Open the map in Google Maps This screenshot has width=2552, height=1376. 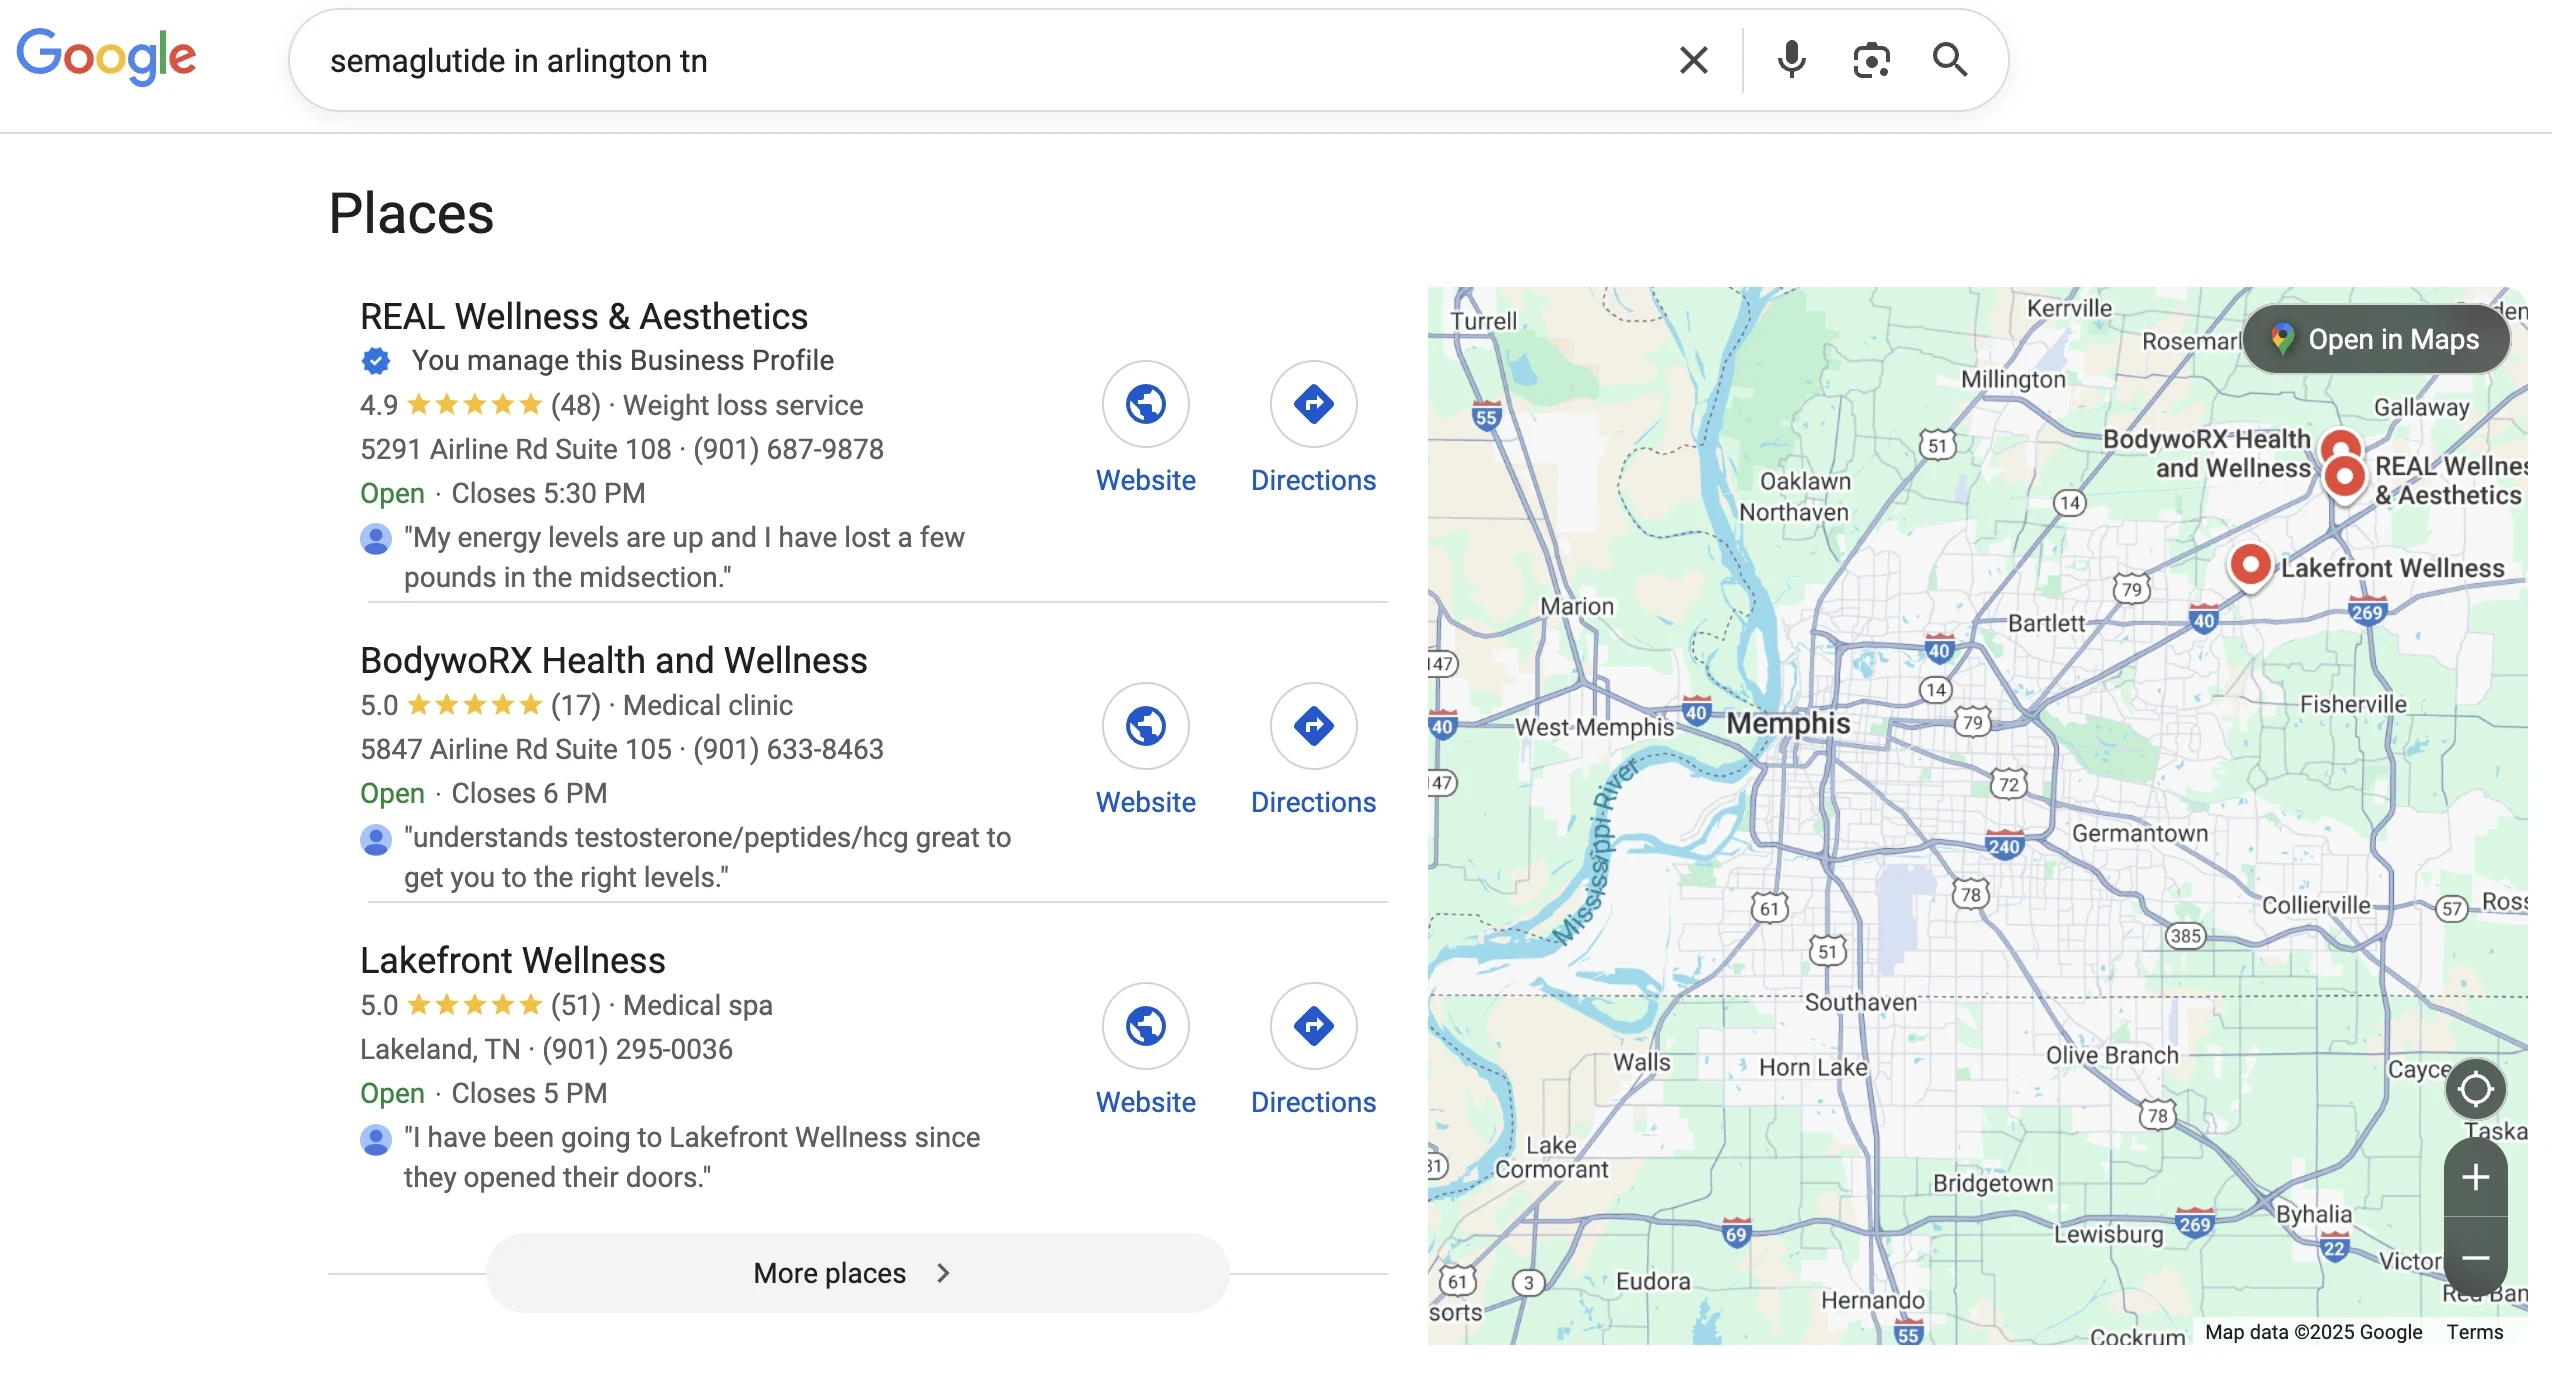pos(2376,340)
